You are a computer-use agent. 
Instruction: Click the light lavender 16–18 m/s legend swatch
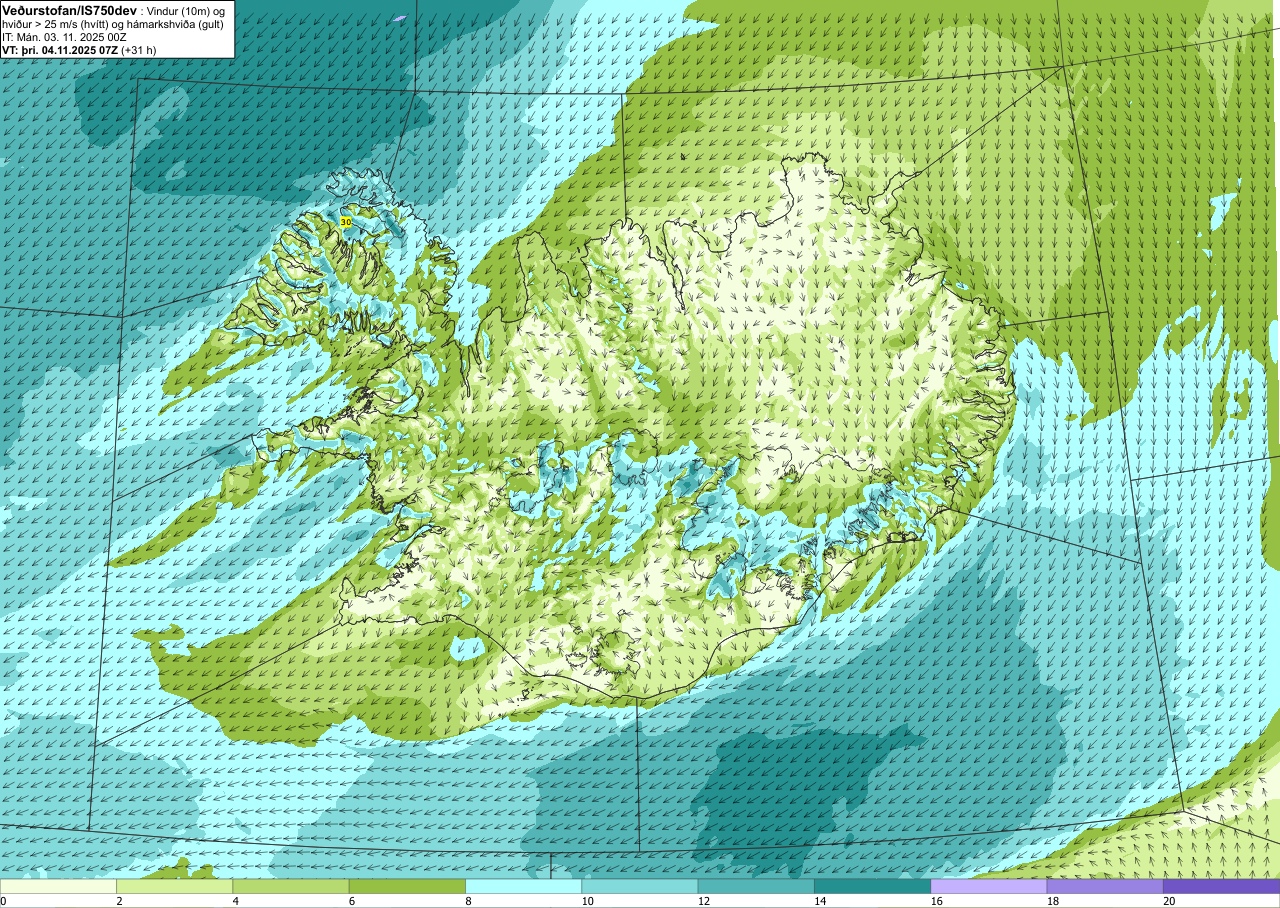[x=989, y=886]
